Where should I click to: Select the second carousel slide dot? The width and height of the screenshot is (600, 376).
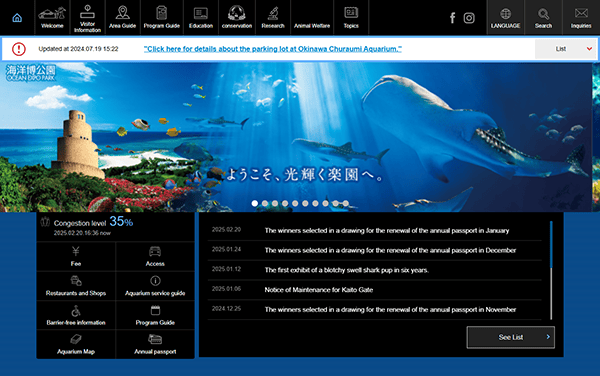[x=265, y=203]
